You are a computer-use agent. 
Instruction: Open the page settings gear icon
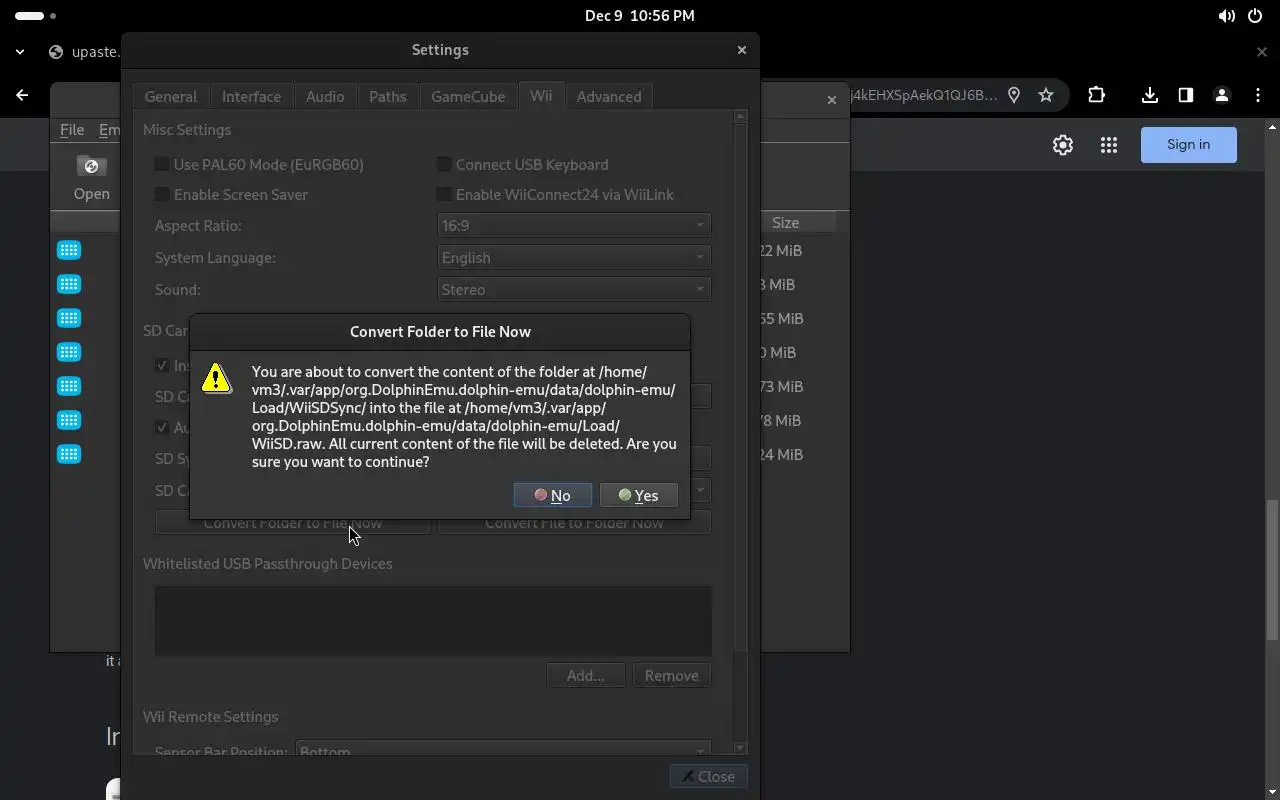pos(1063,145)
